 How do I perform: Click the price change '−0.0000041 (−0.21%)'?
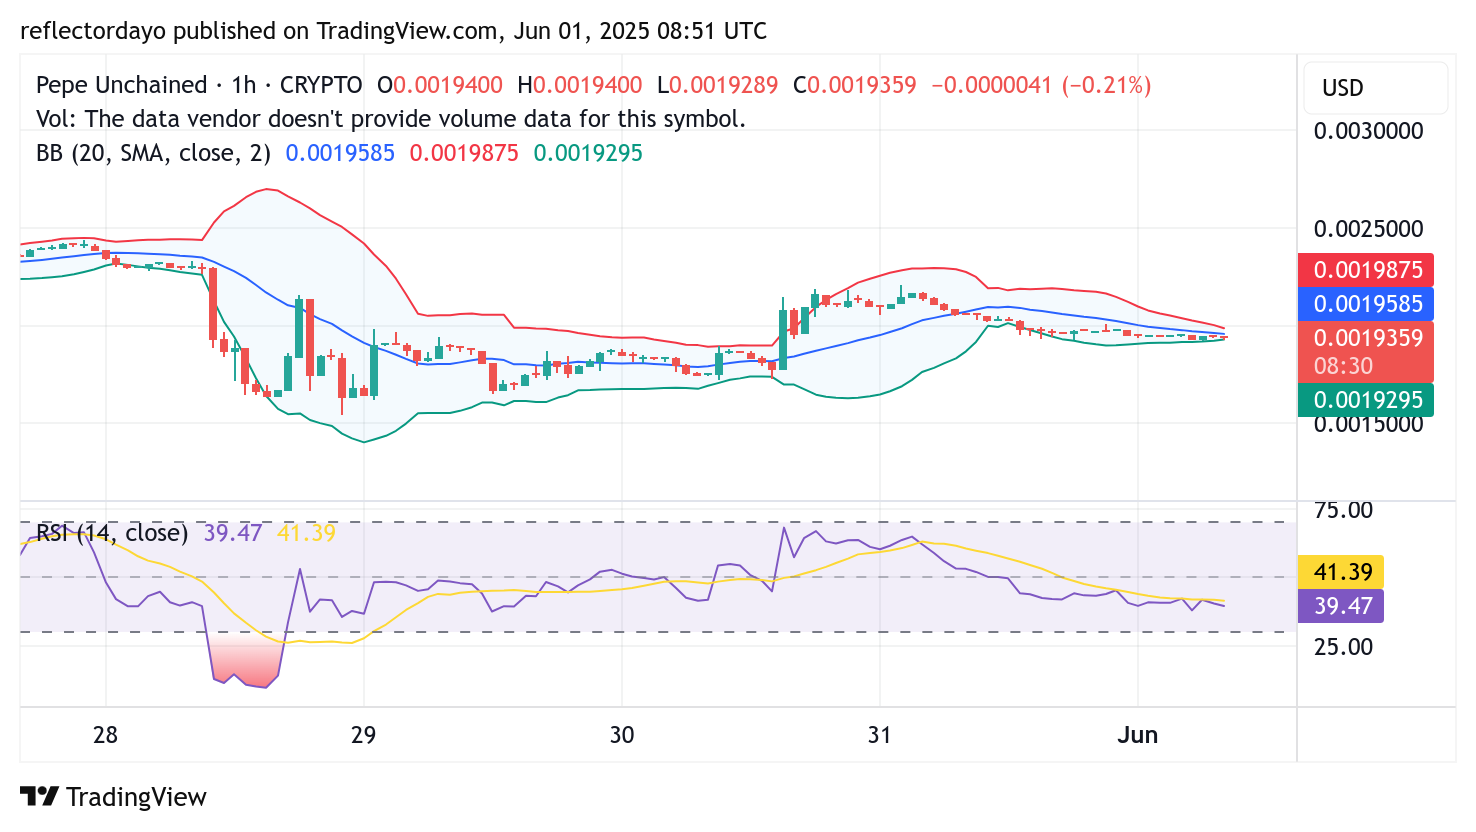(x=1041, y=85)
